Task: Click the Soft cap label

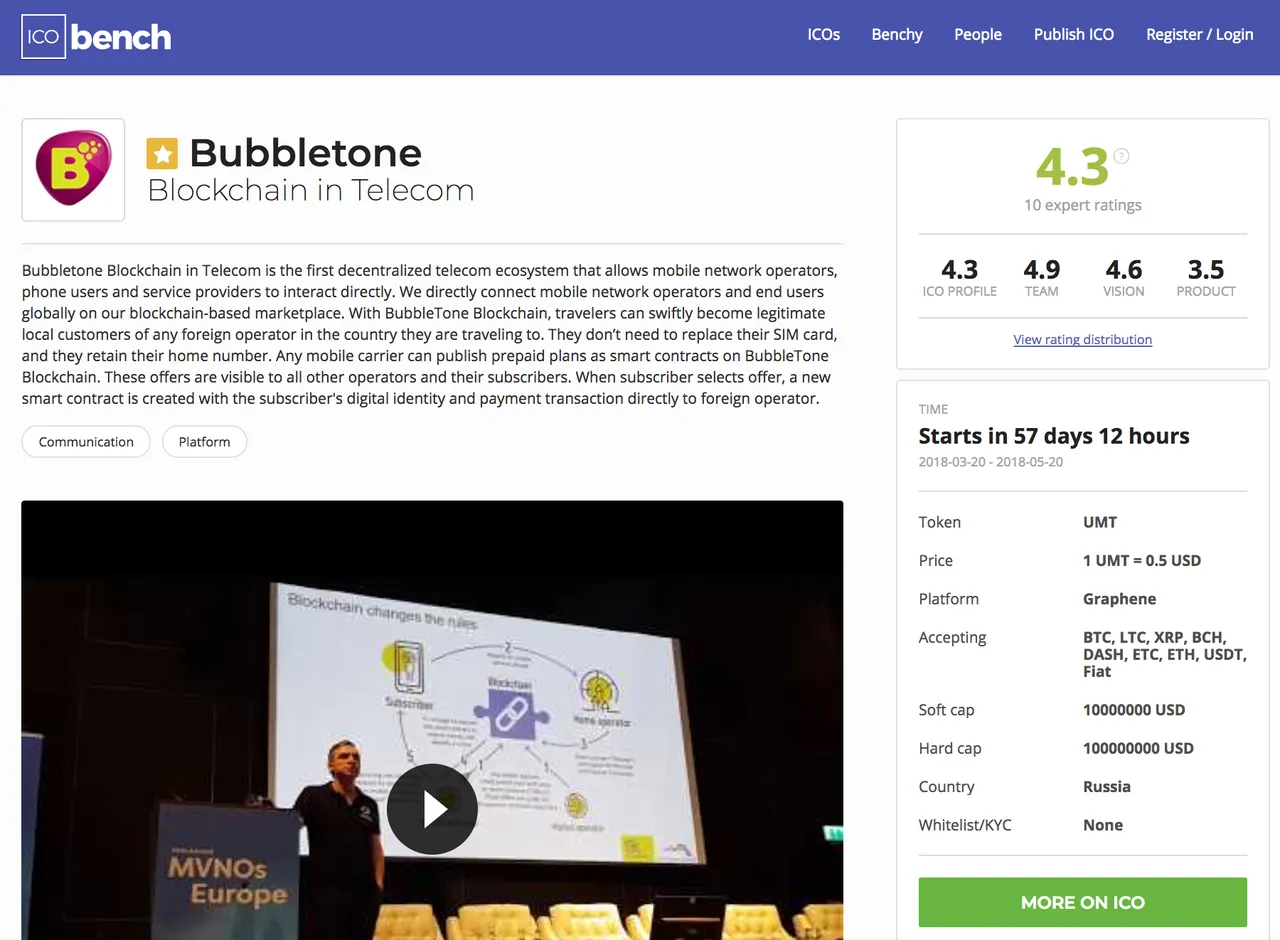Action: 946,710
